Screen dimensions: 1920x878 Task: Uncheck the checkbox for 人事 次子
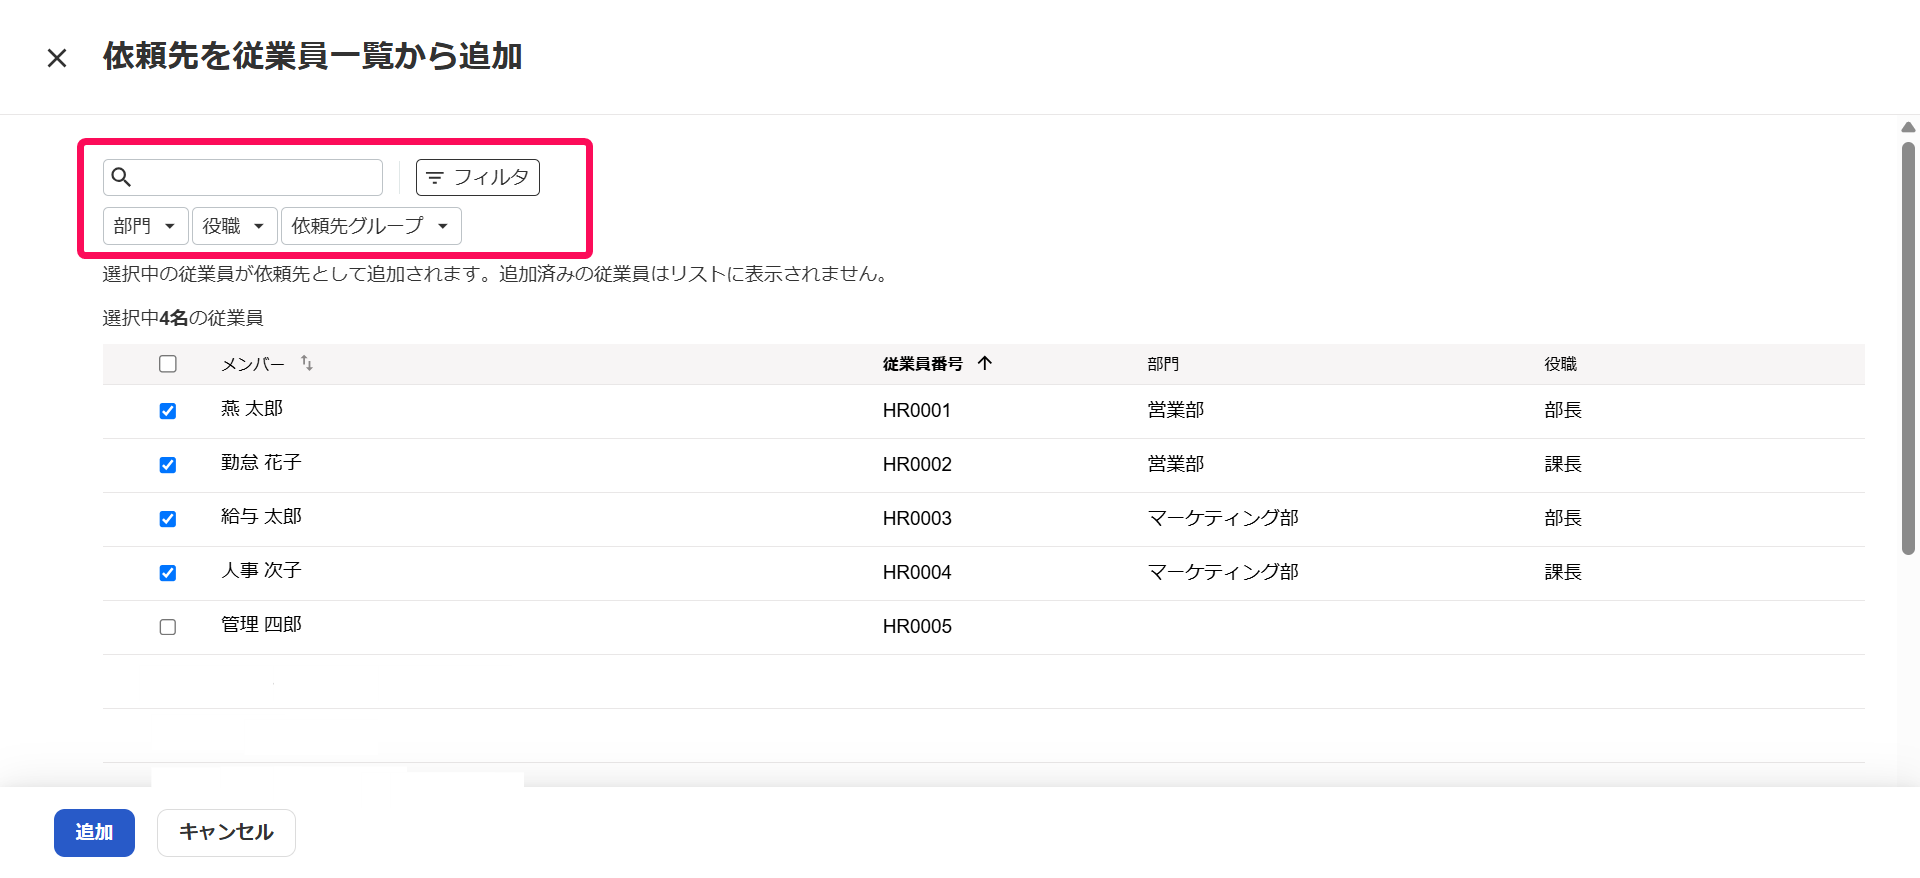click(168, 573)
